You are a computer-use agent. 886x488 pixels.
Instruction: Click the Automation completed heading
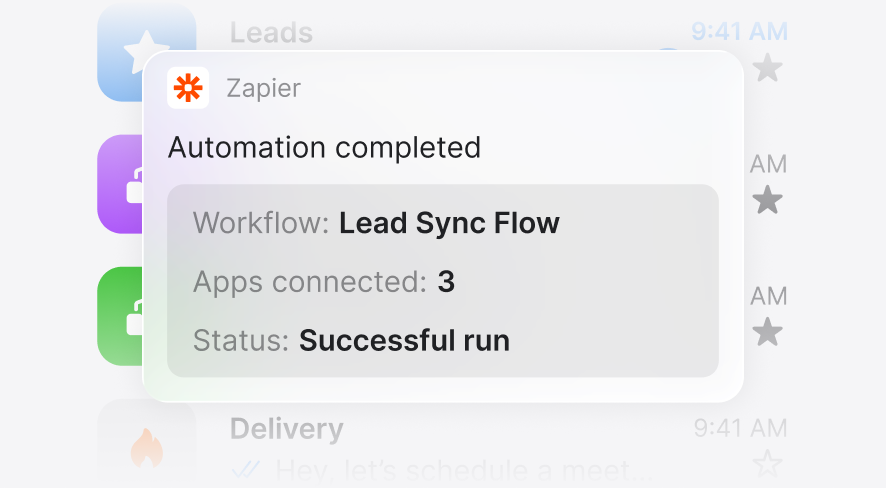pyautogui.click(x=324, y=147)
